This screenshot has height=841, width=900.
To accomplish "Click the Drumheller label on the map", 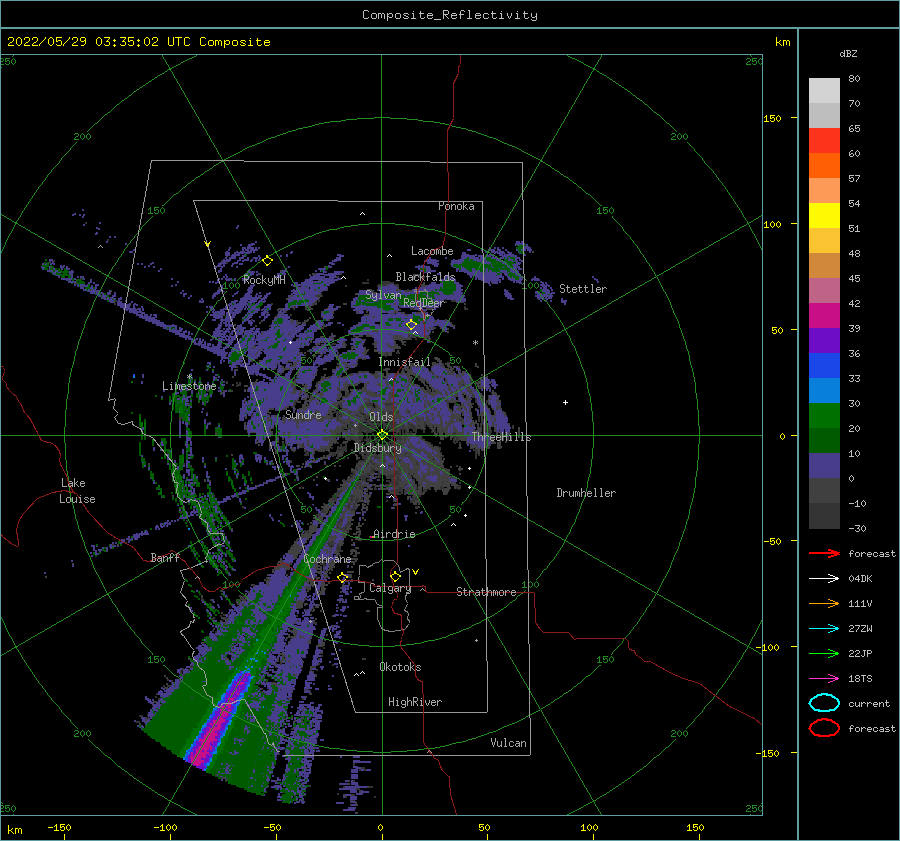I will (x=586, y=493).
